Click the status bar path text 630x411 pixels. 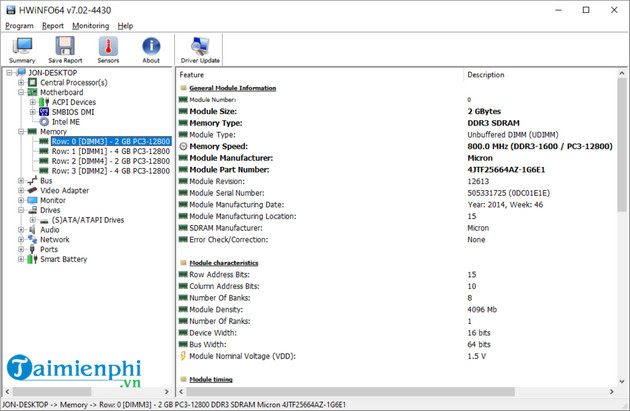174,405
